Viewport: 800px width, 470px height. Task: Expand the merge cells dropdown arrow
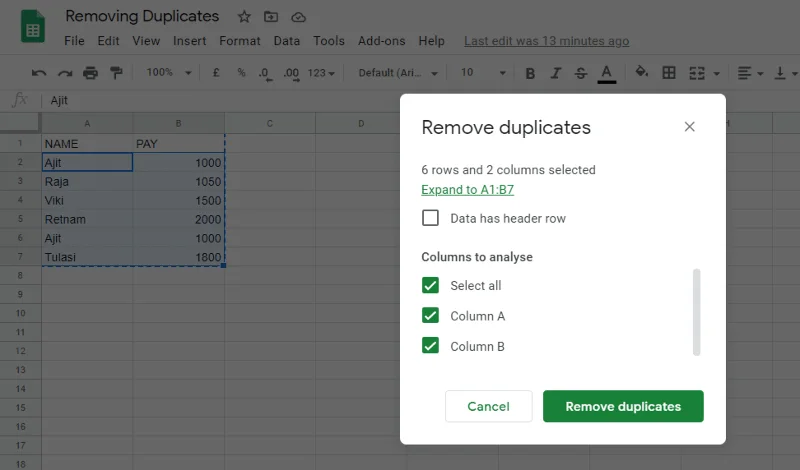(x=716, y=73)
